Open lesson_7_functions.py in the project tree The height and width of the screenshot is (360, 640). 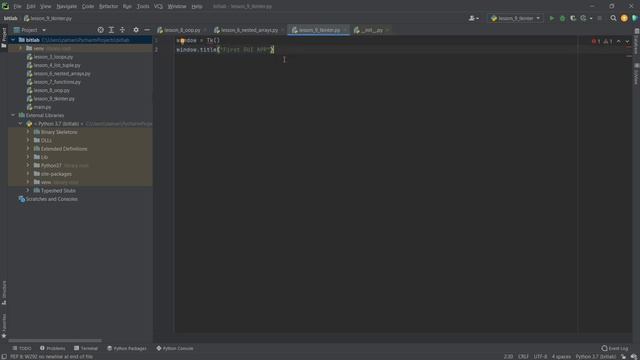pos(57,82)
